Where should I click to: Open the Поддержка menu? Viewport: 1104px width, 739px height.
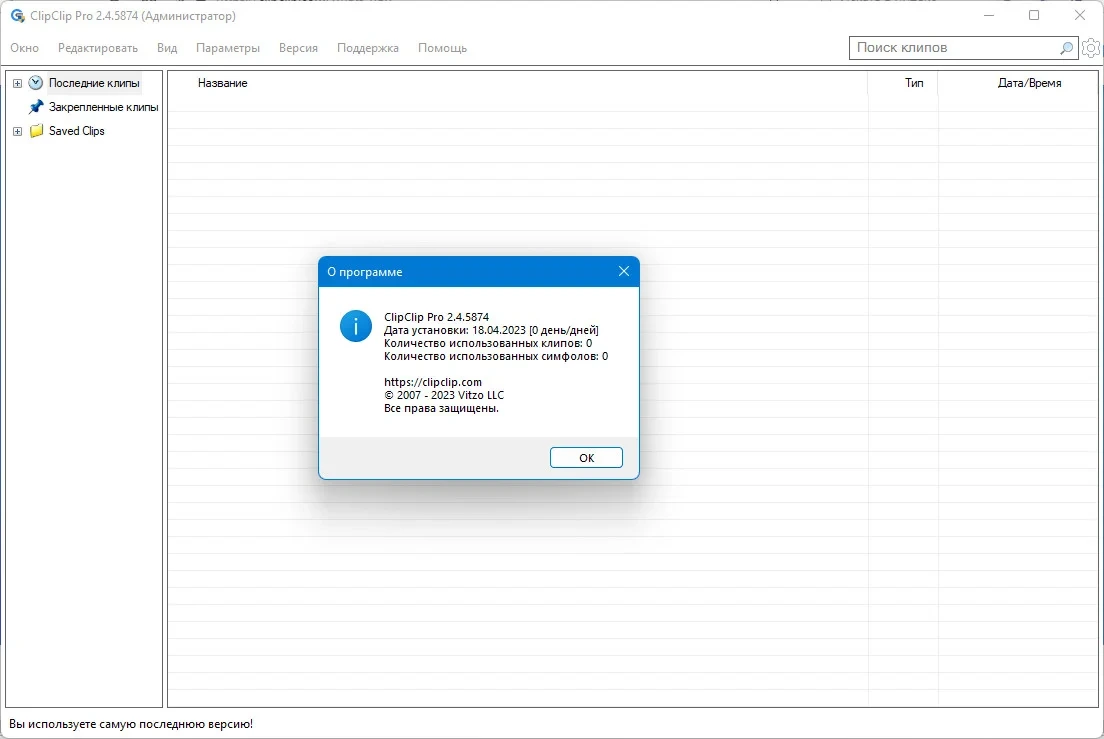[x=368, y=48]
